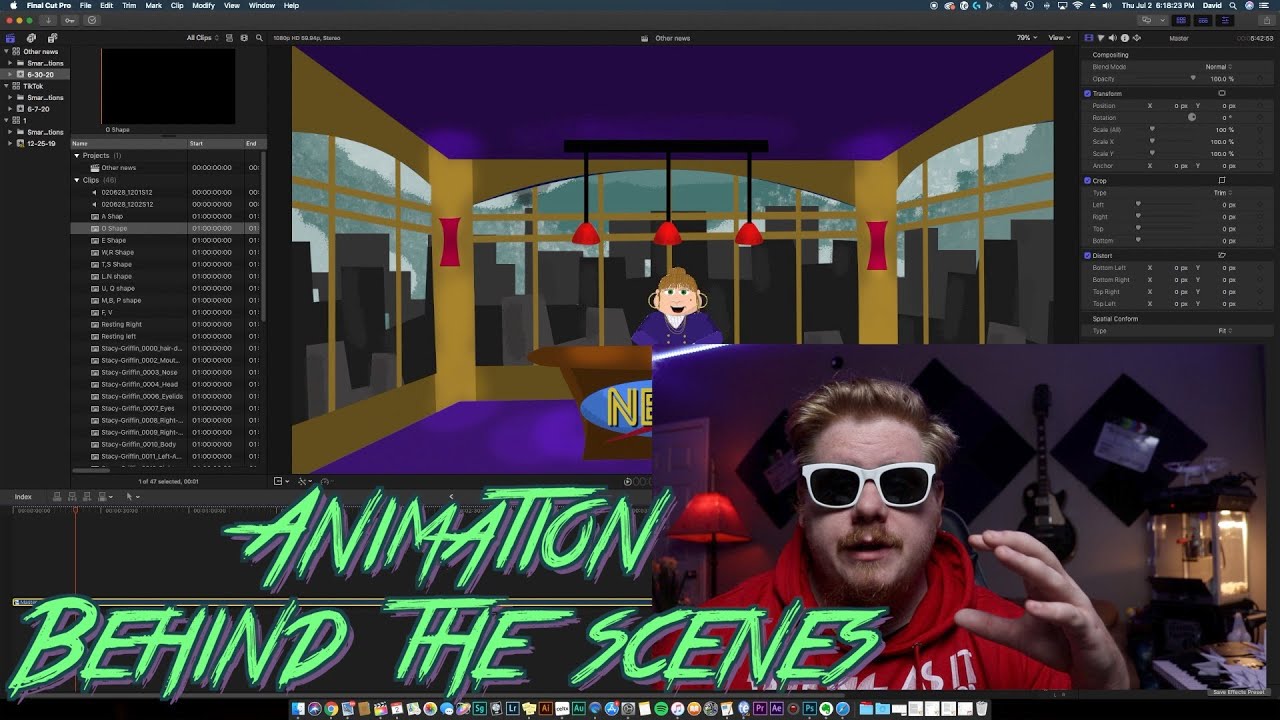The width and height of the screenshot is (1280, 720).
Task: Adjust the Opacity slider
Action: point(1192,79)
